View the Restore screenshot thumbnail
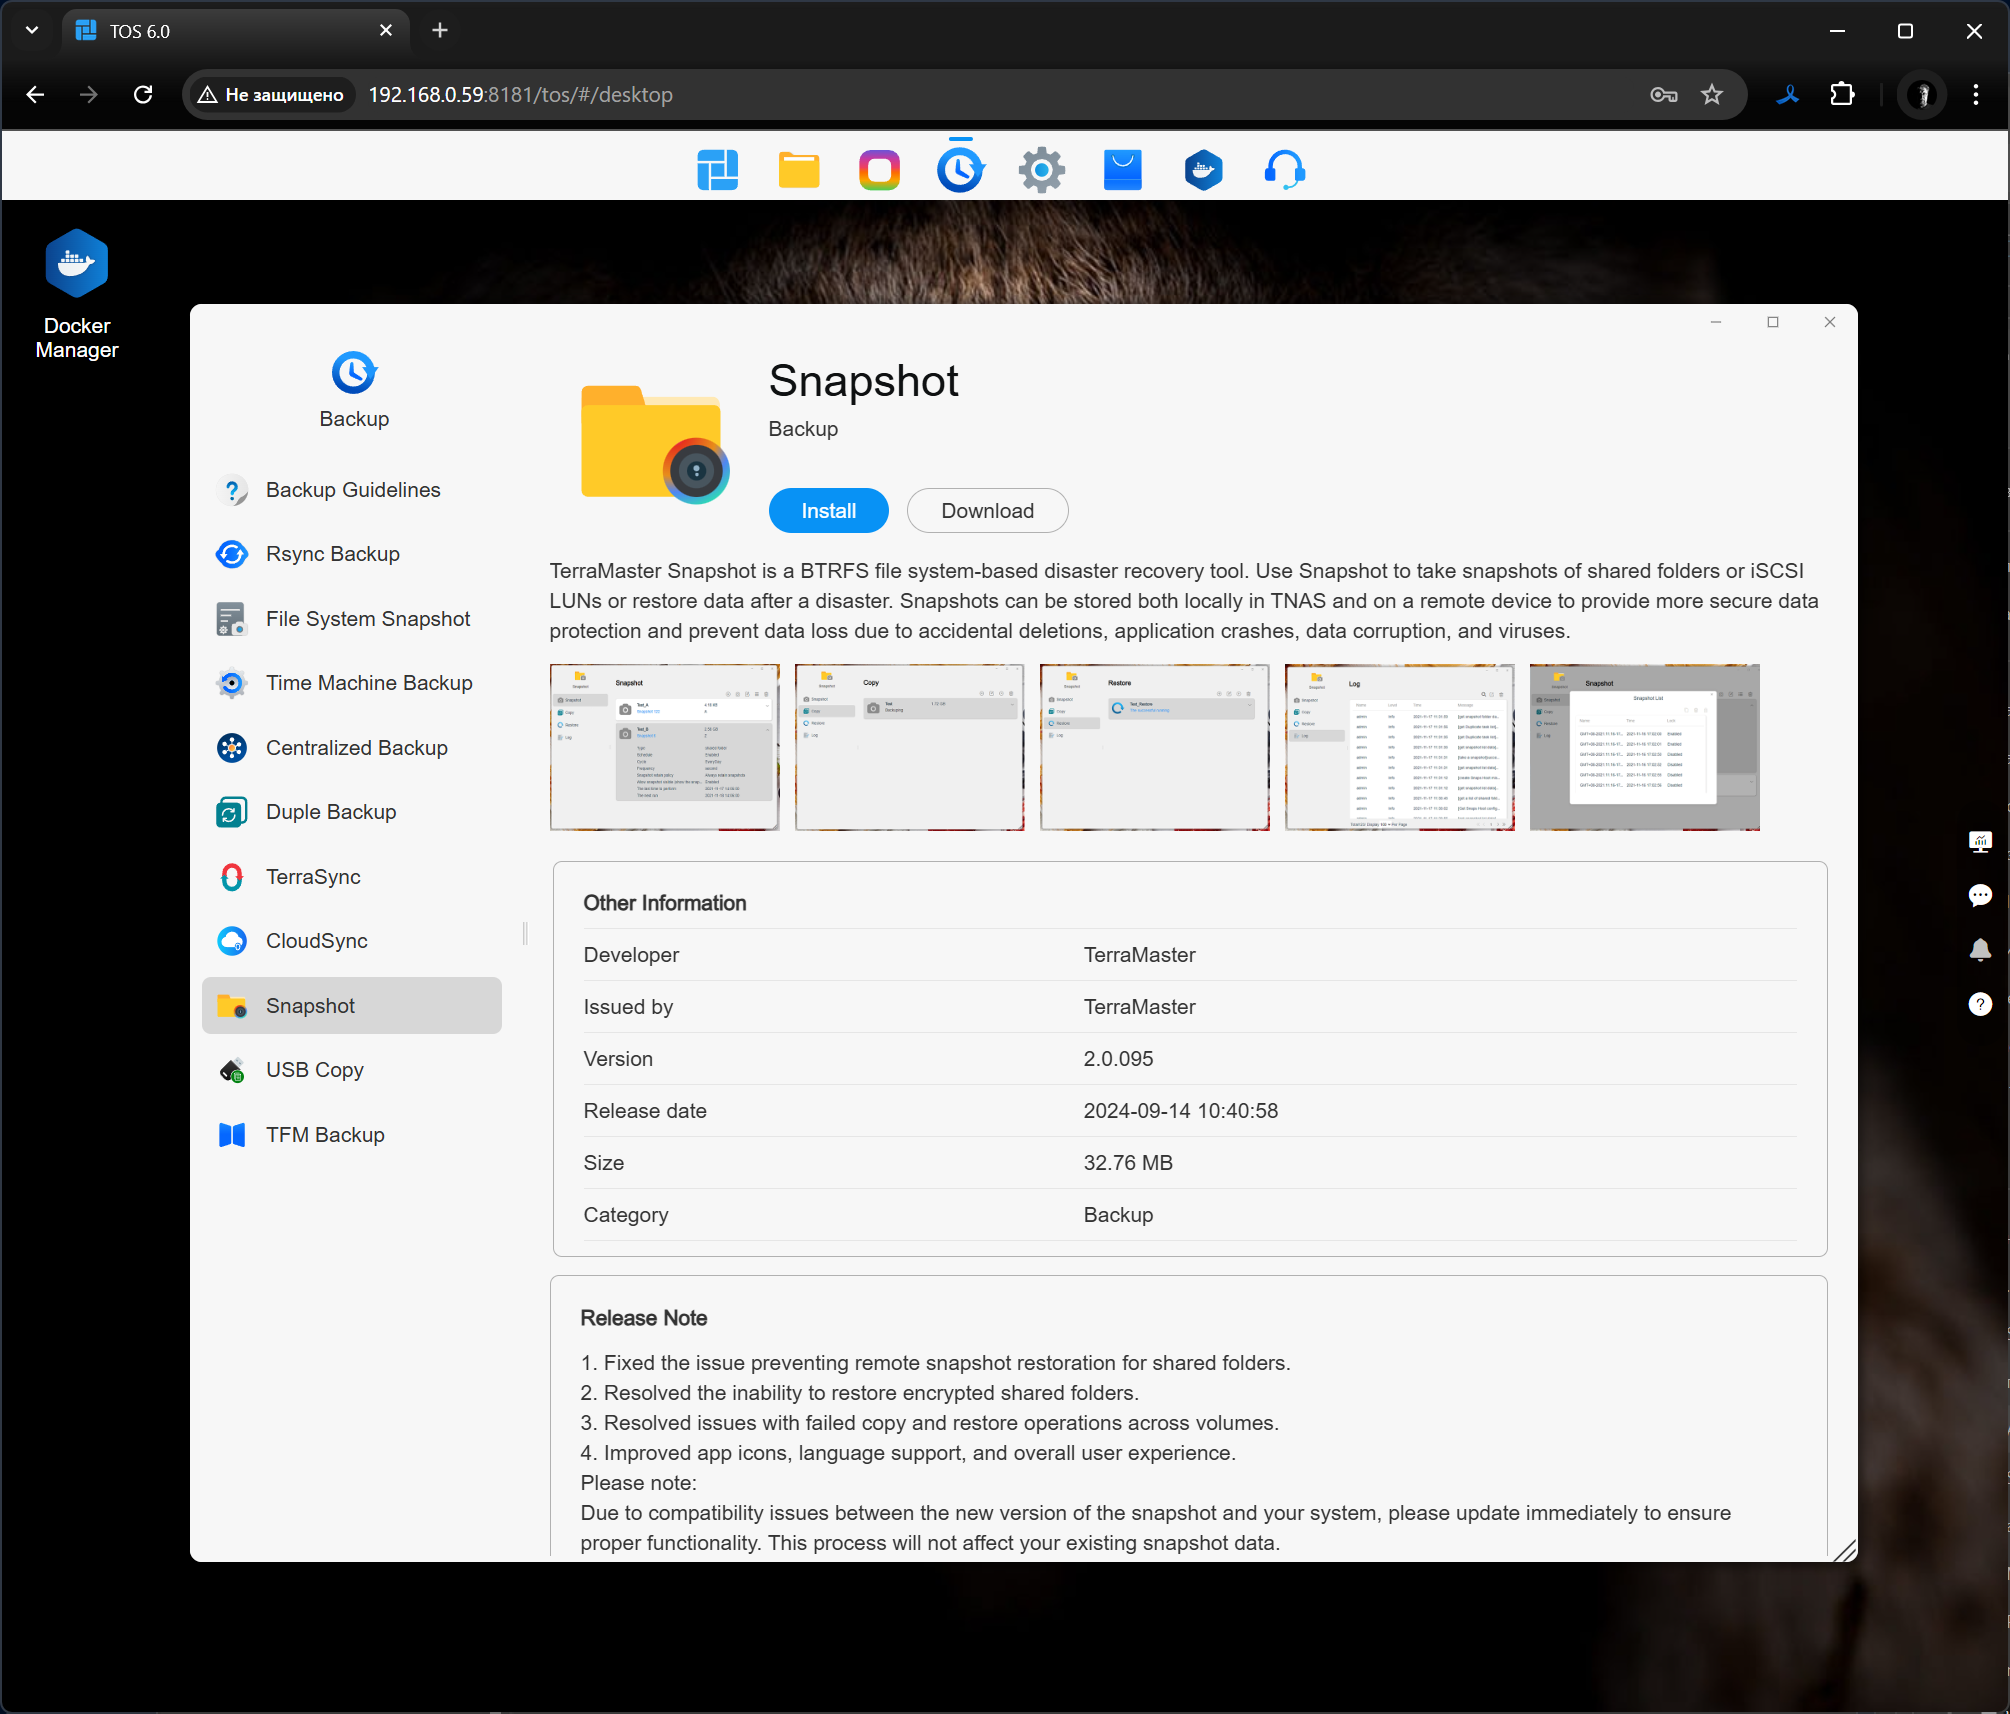The height and width of the screenshot is (1714, 2010). [1154, 747]
